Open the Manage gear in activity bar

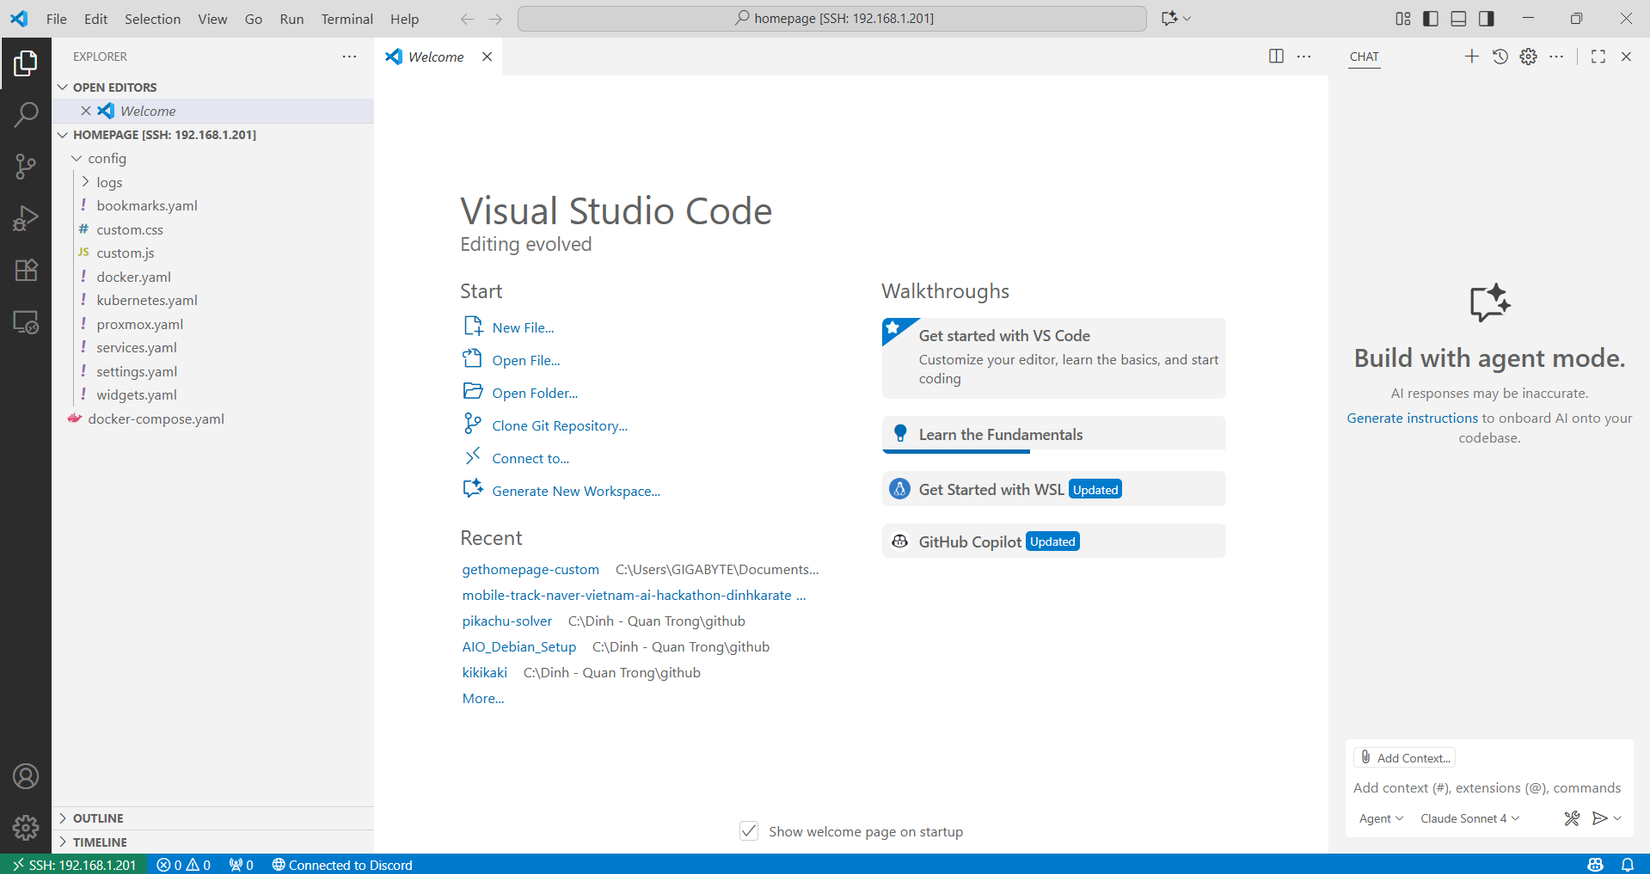(x=26, y=827)
